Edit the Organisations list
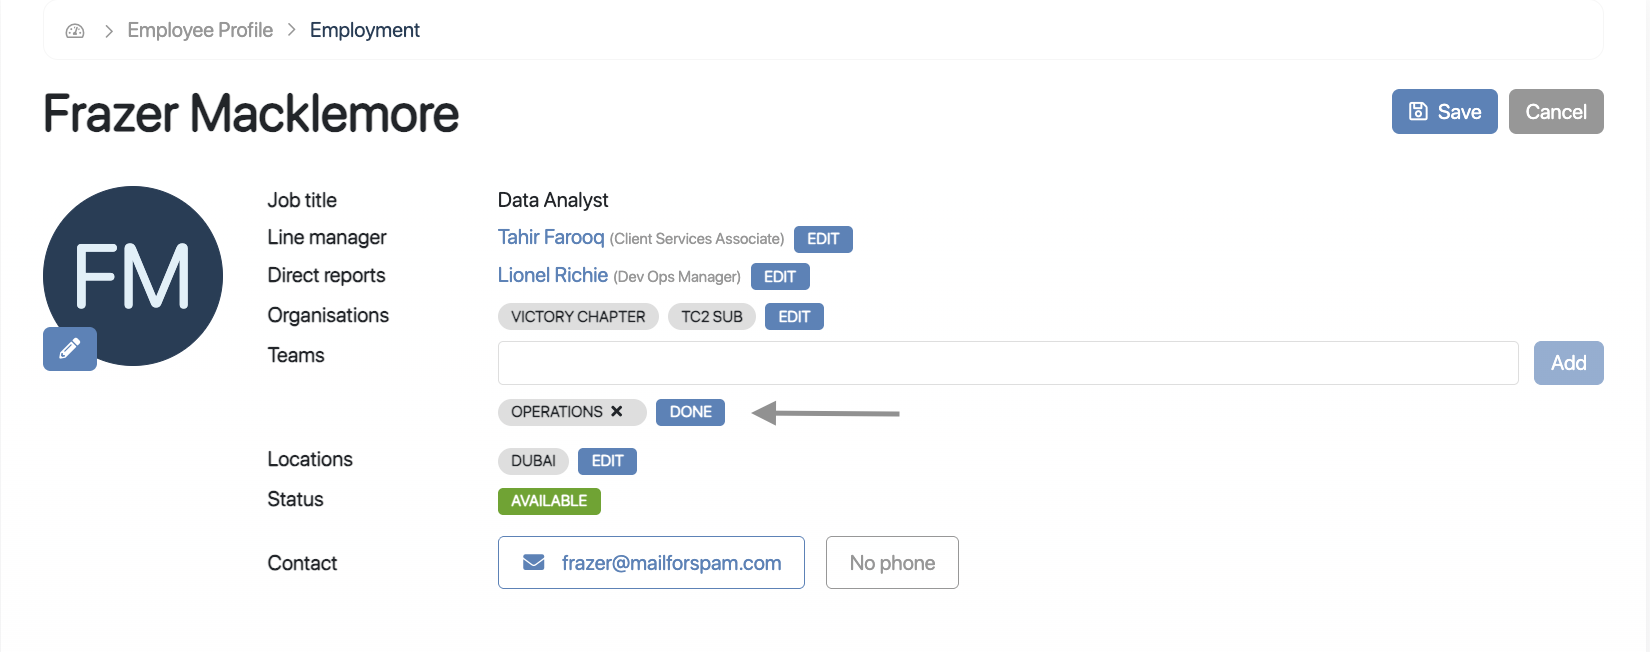The image size is (1650, 652). pos(794,317)
